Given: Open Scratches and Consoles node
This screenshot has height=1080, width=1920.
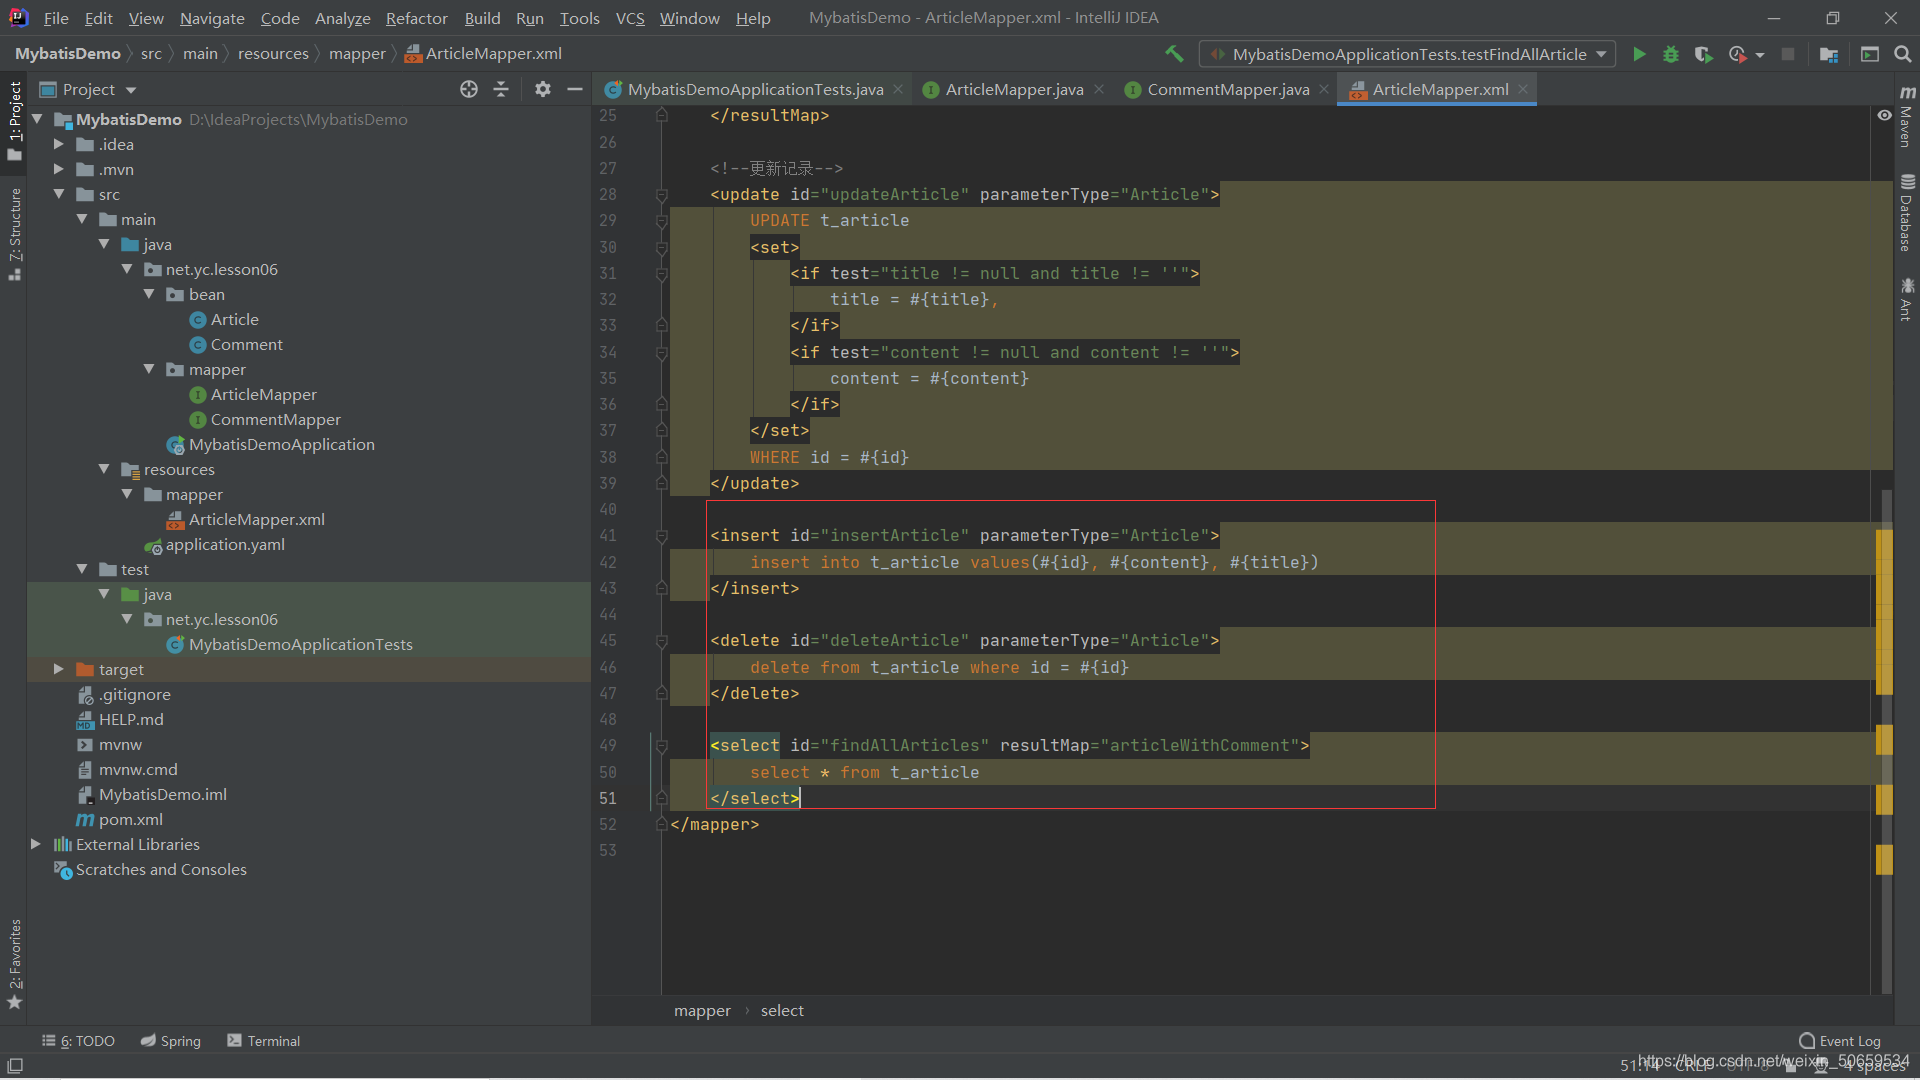Looking at the screenshot, I should coord(150,869).
